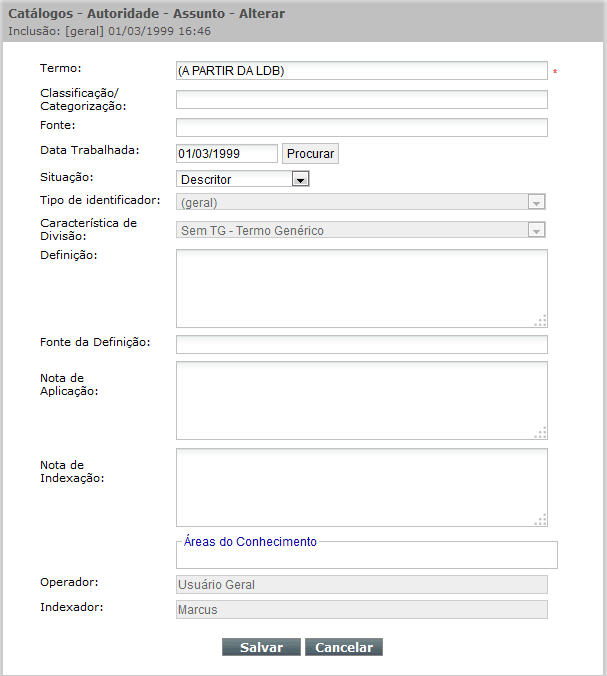This screenshot has height=676, width=607.
Task: Click the Operador field showing Usuário Geral
Action: pyautogui.click(x=362, y=585)
